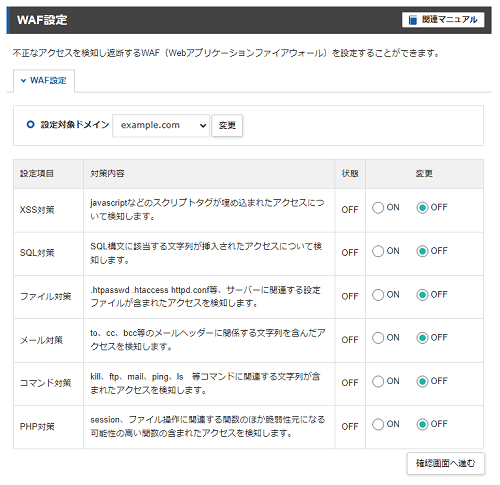
Task: Keep PHP対策 OFF radio selected
Action: click(x=422, y=425)
